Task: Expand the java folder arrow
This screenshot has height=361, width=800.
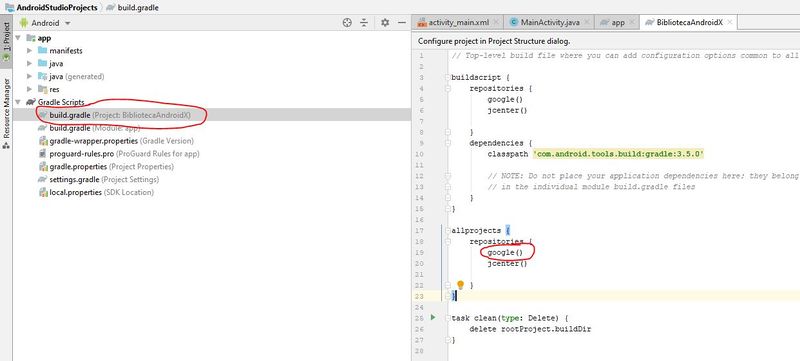Action: (x=29, y=64)
